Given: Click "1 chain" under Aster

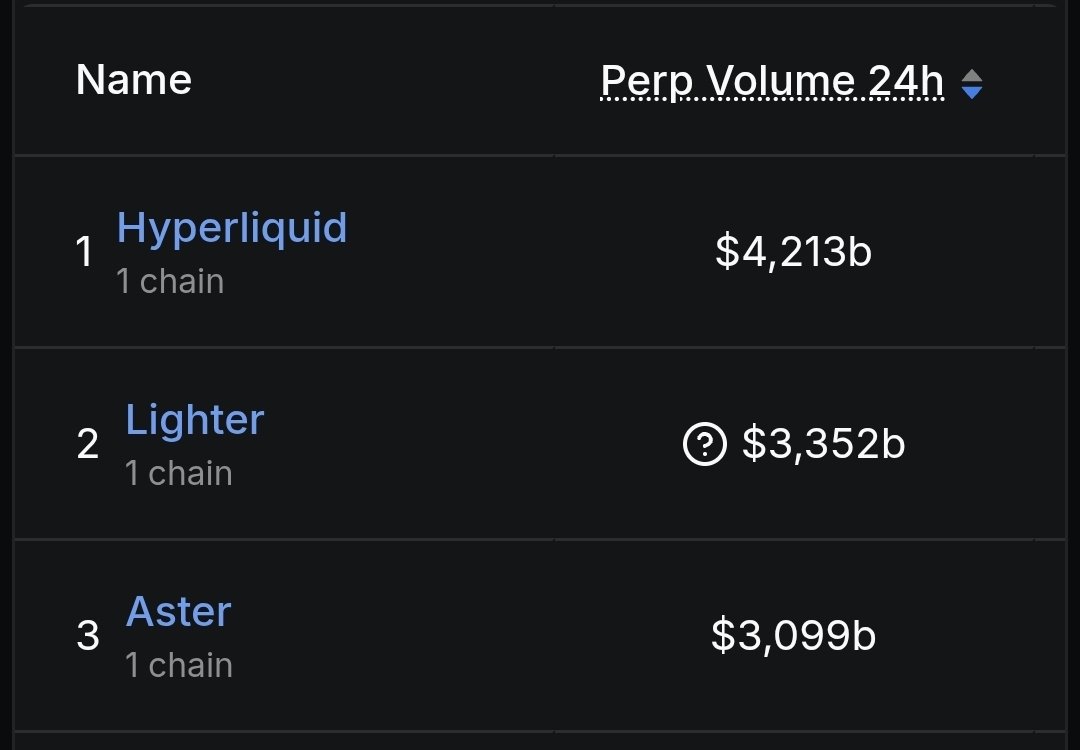Looking at the screenshot, I should [x=179, y=666].
